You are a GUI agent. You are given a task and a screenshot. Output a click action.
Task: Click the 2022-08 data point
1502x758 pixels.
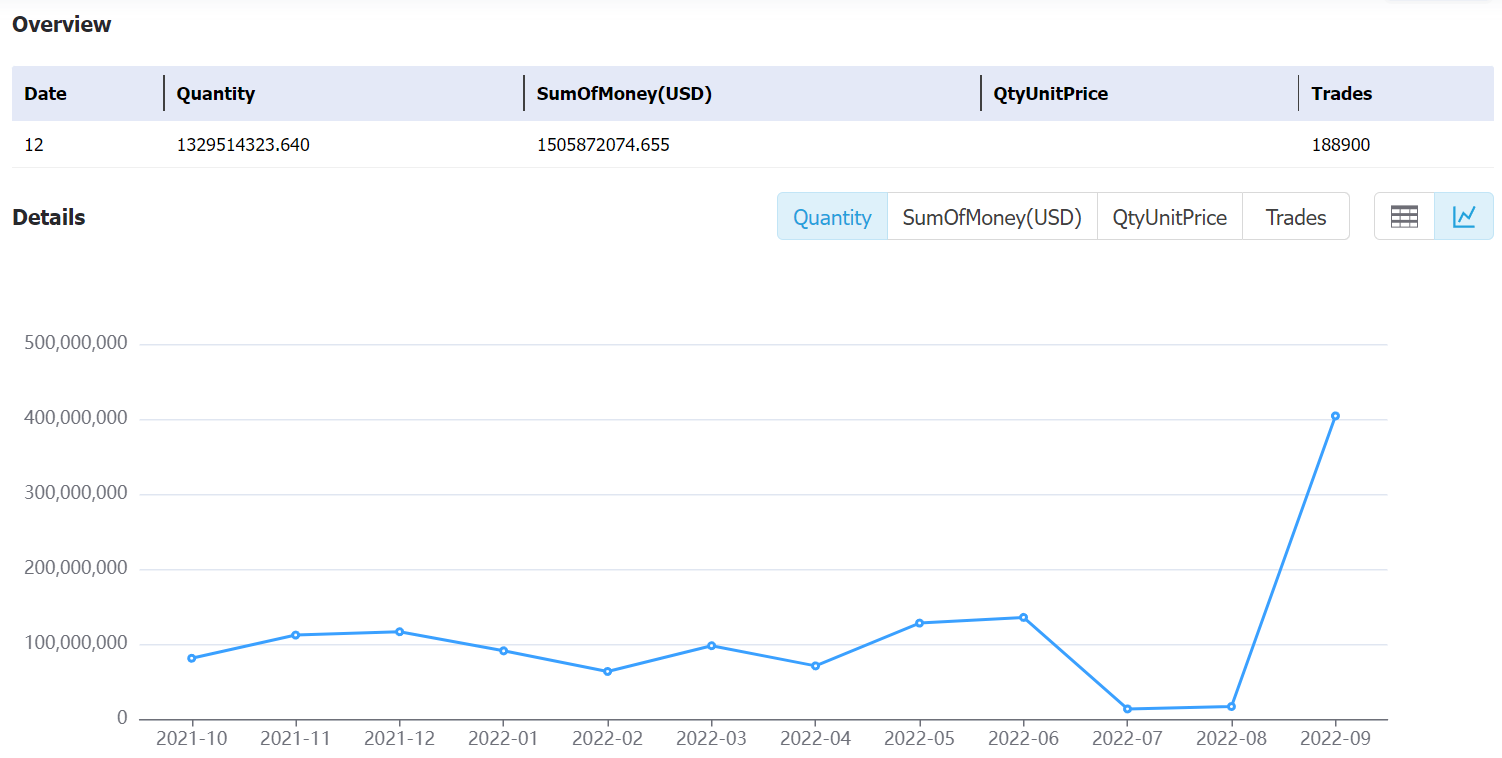[1231, 706]
